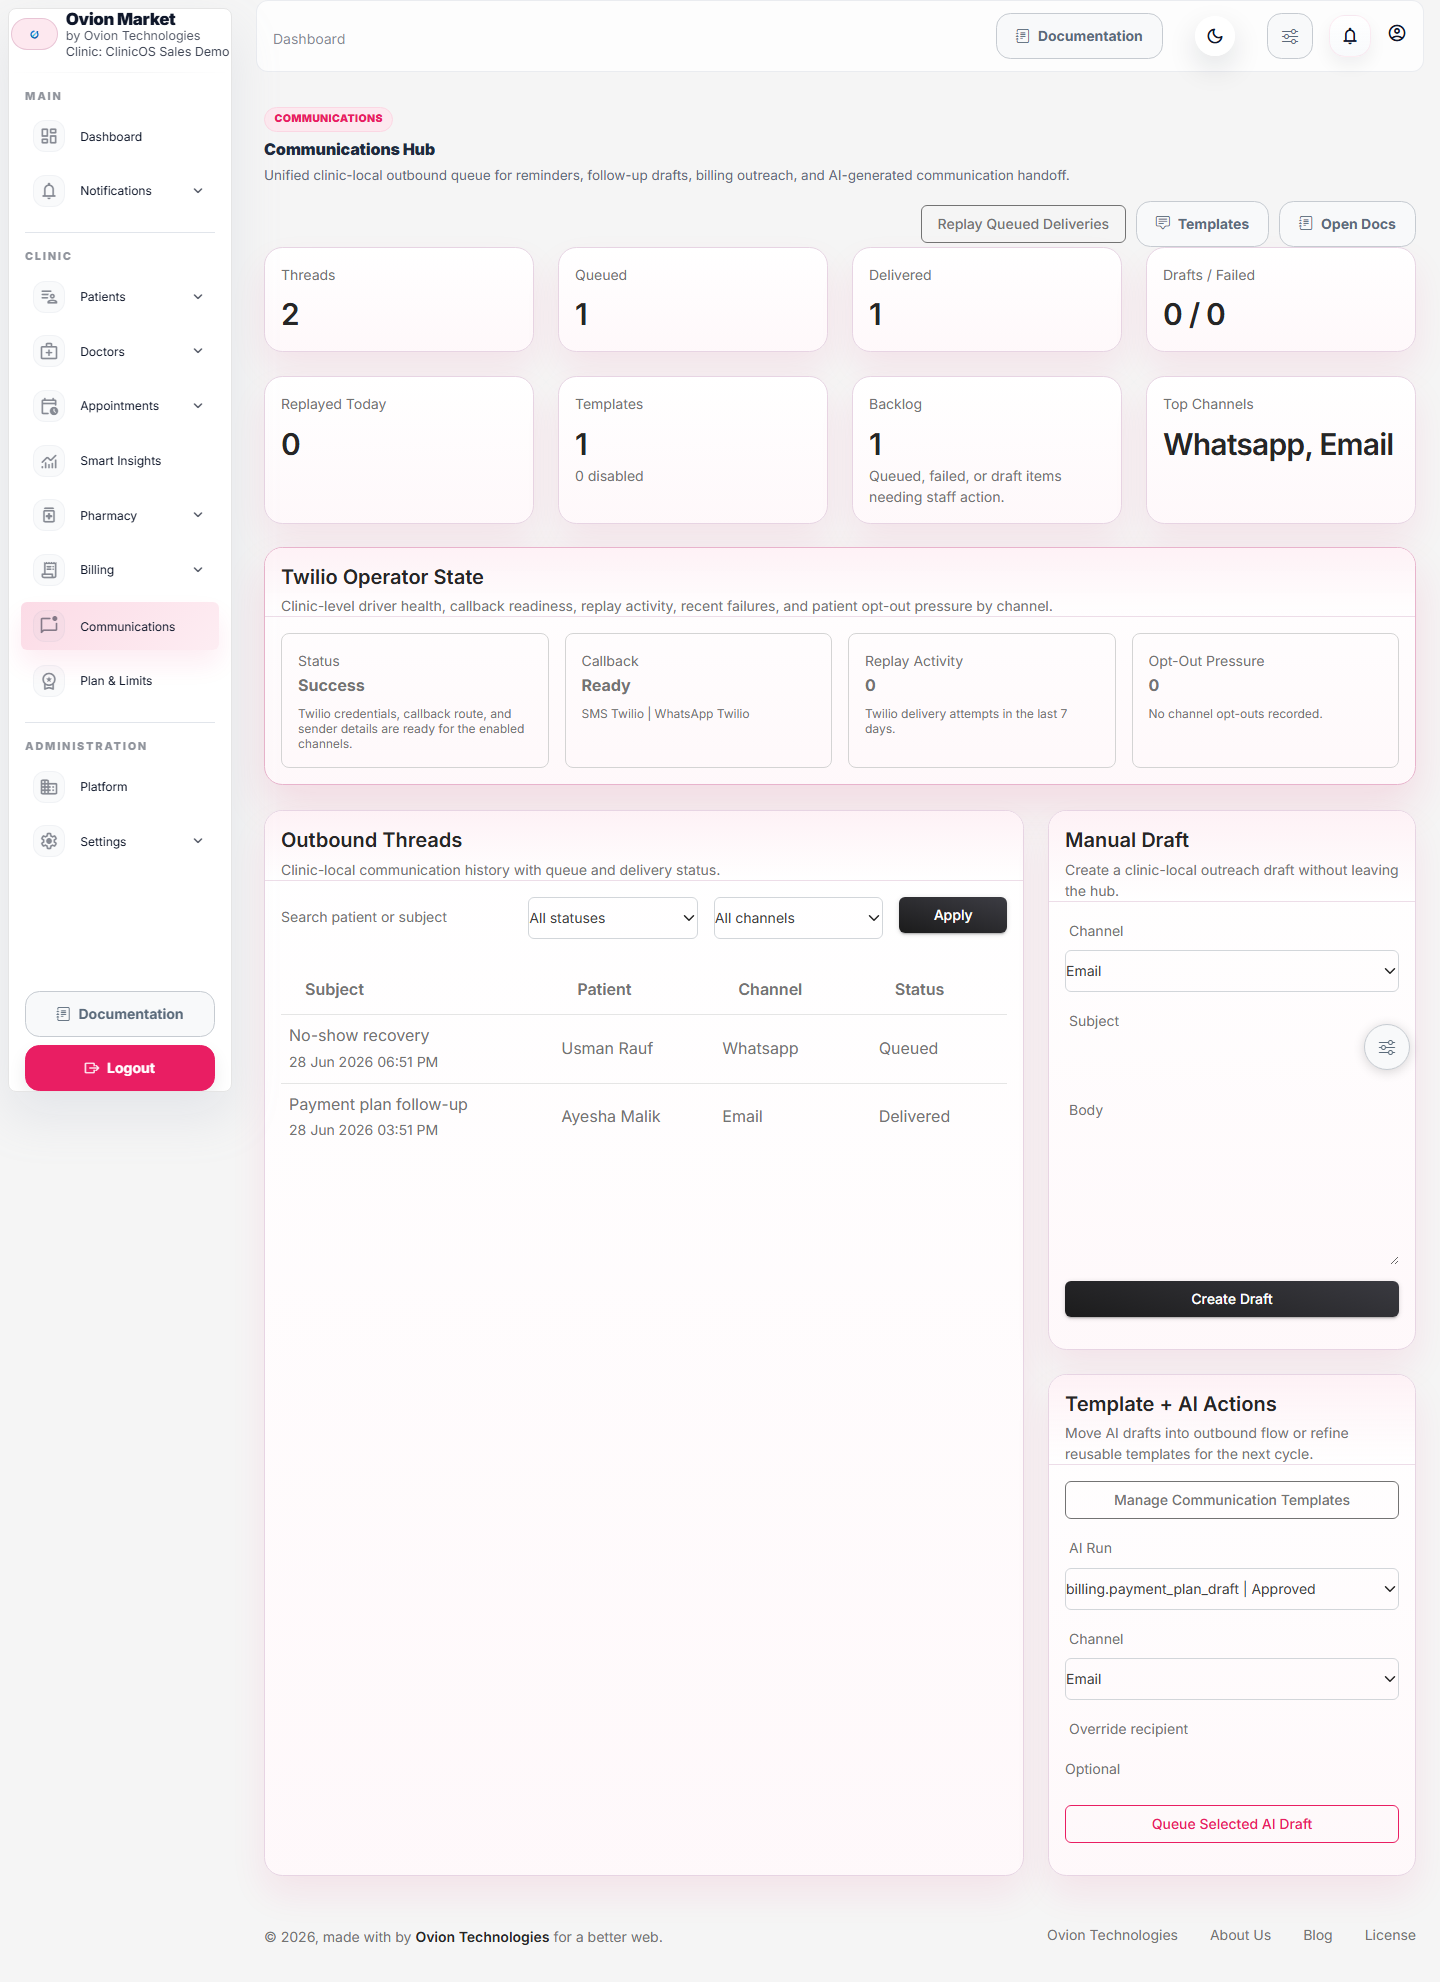This screenshot has height=1982, width=1440.
Task: Open the License footer link
Action: click(x=1390, y=1935)
